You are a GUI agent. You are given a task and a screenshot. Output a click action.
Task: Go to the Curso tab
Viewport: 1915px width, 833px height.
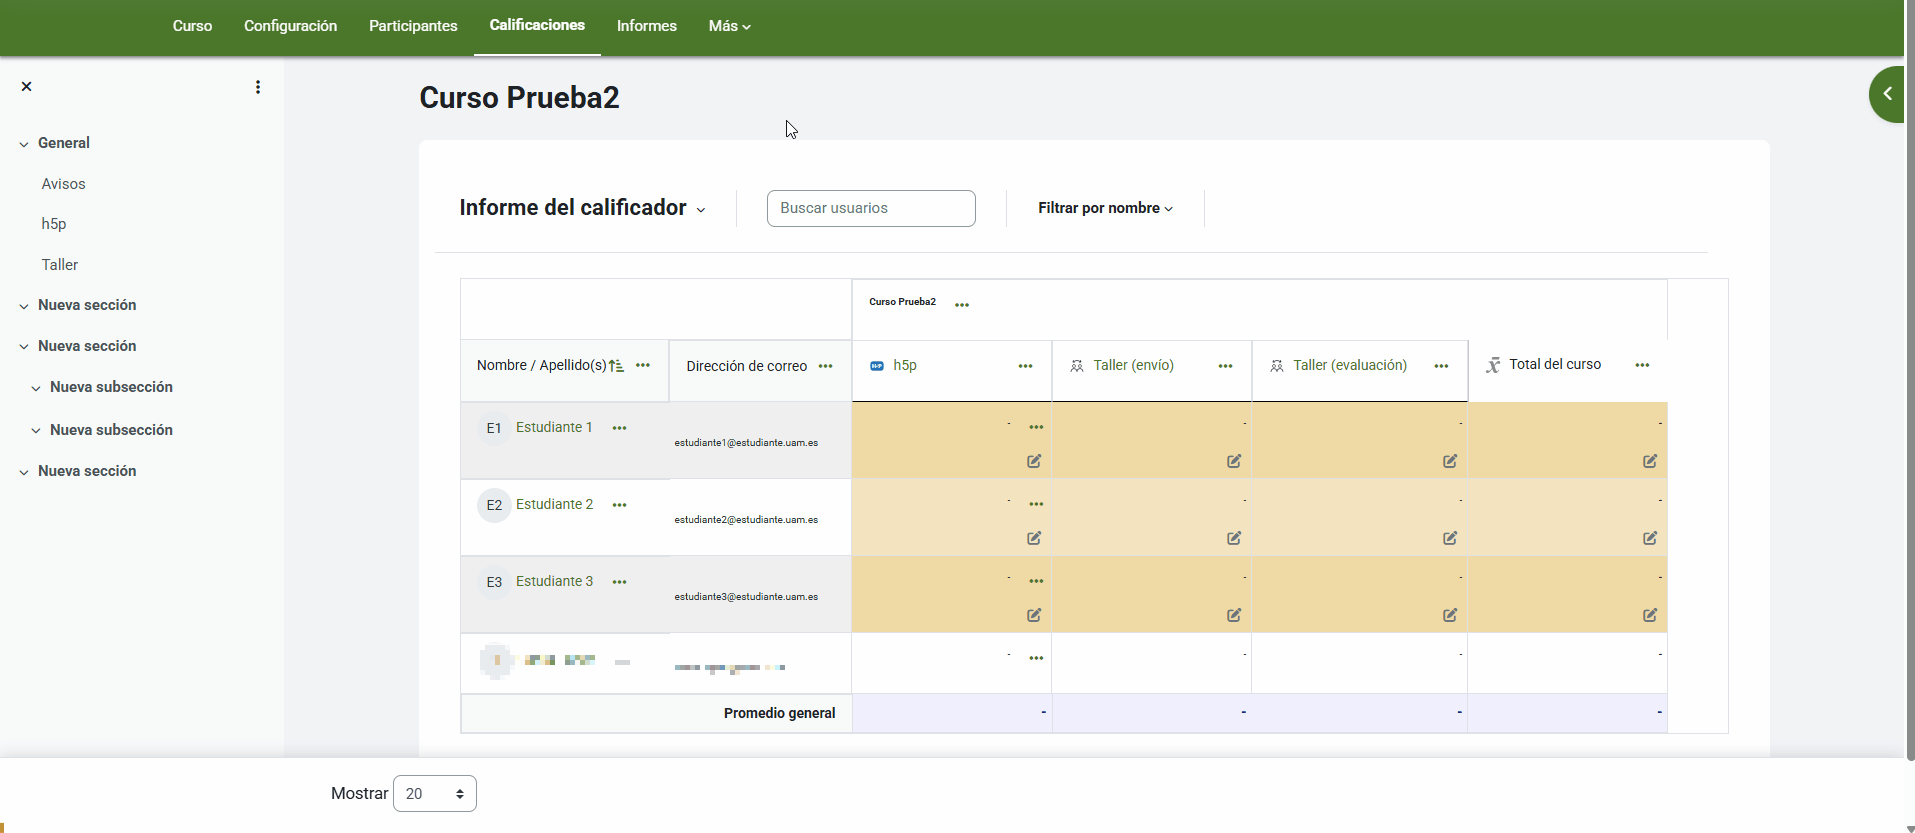[192, 26]
